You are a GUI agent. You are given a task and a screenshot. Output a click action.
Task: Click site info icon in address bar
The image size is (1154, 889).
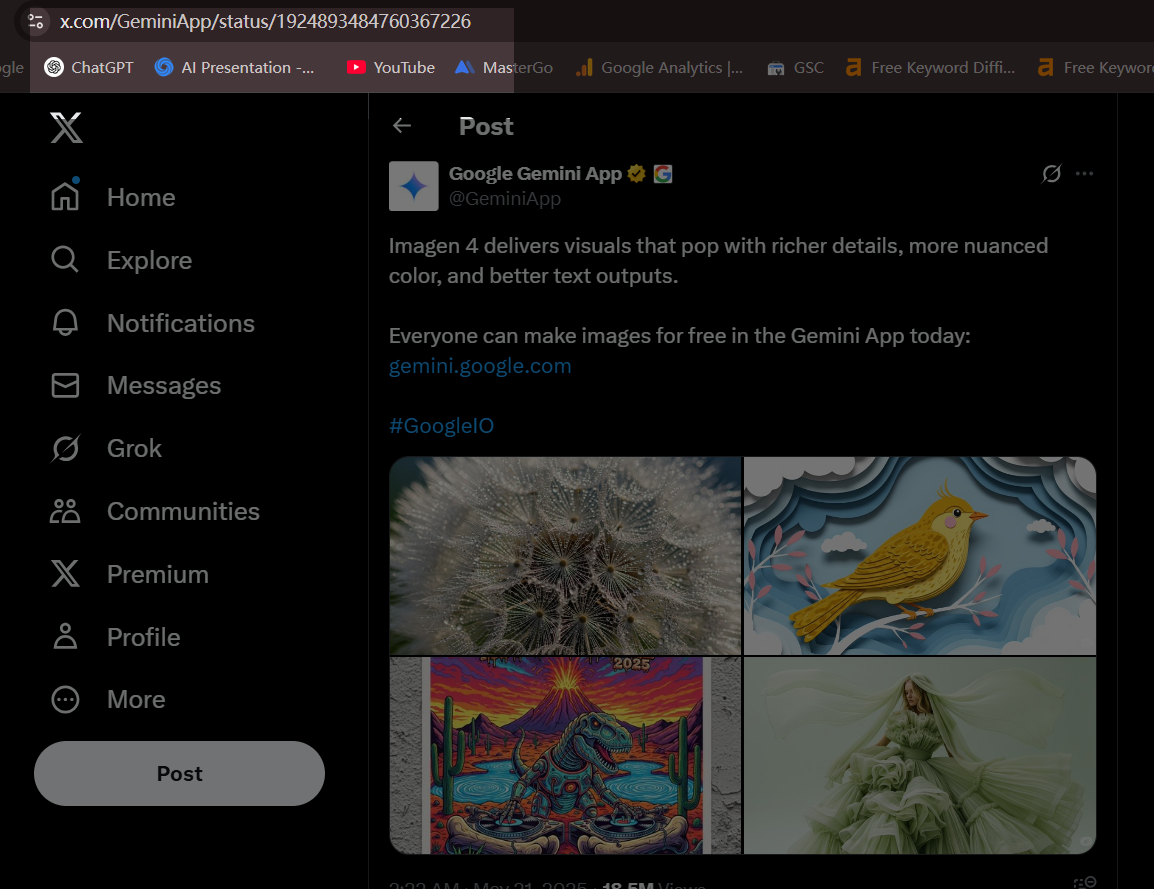36,21
